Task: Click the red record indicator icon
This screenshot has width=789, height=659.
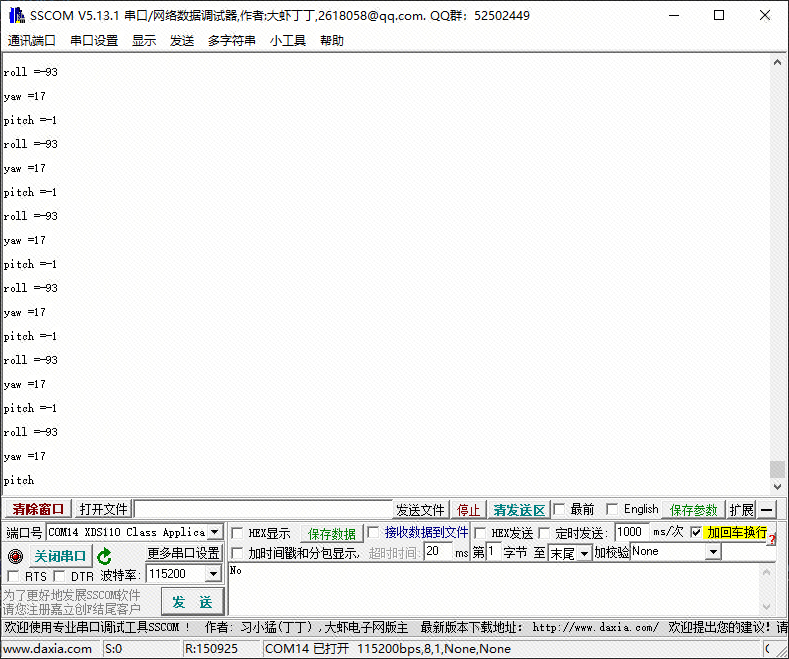Action: click(x=16, y=556)
